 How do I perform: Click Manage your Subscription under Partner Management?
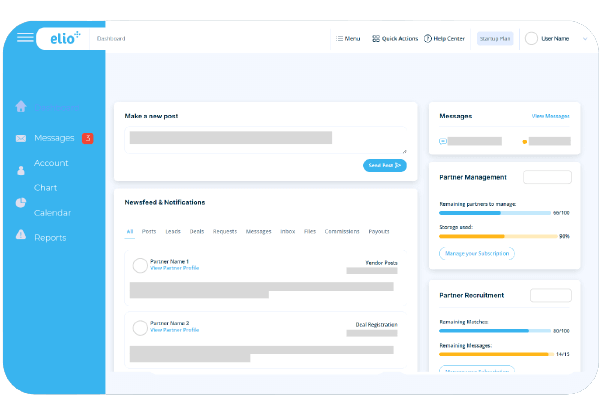click(x=477, y=253)
